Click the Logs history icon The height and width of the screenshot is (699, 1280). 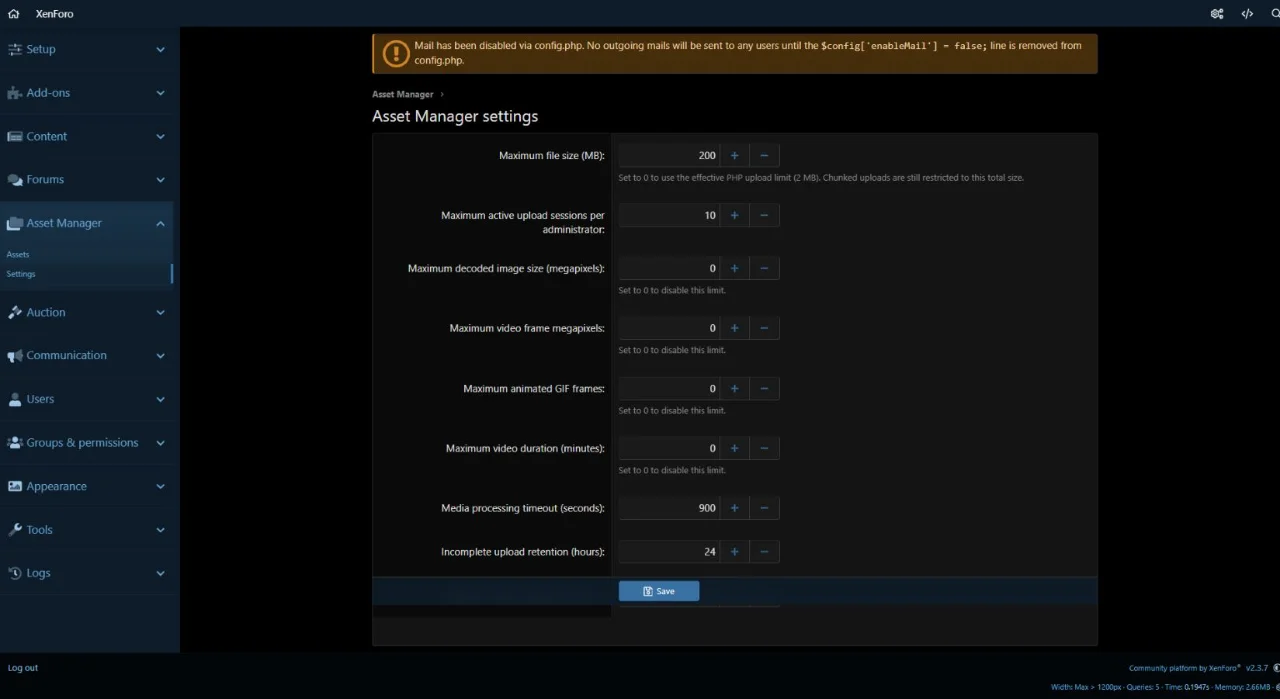tap(15, 573)
